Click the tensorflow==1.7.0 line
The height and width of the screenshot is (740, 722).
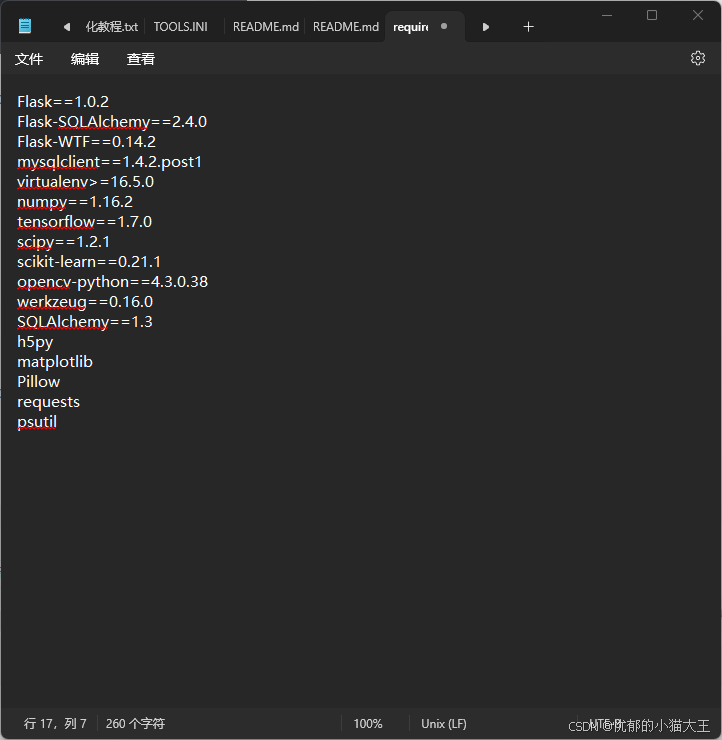(x=84, y=222)
